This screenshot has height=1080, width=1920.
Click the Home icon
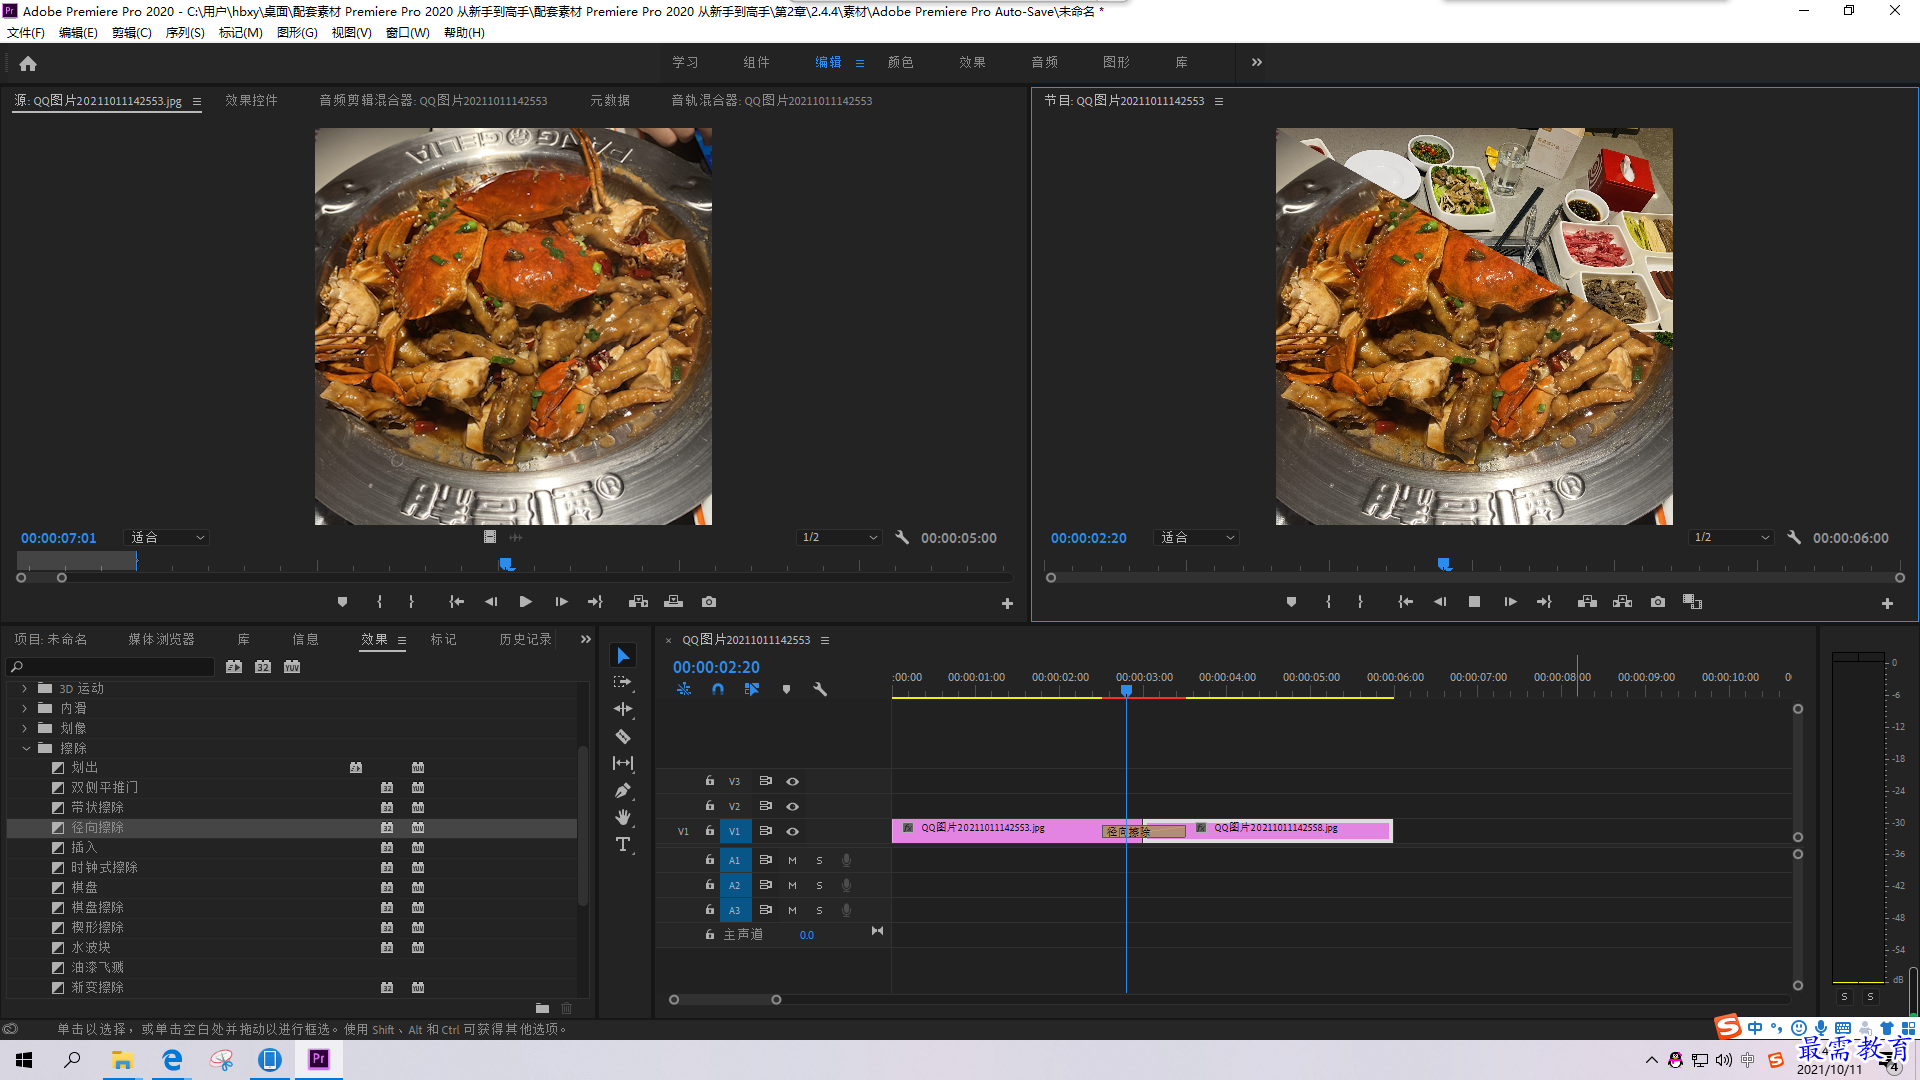pos(28,63)
